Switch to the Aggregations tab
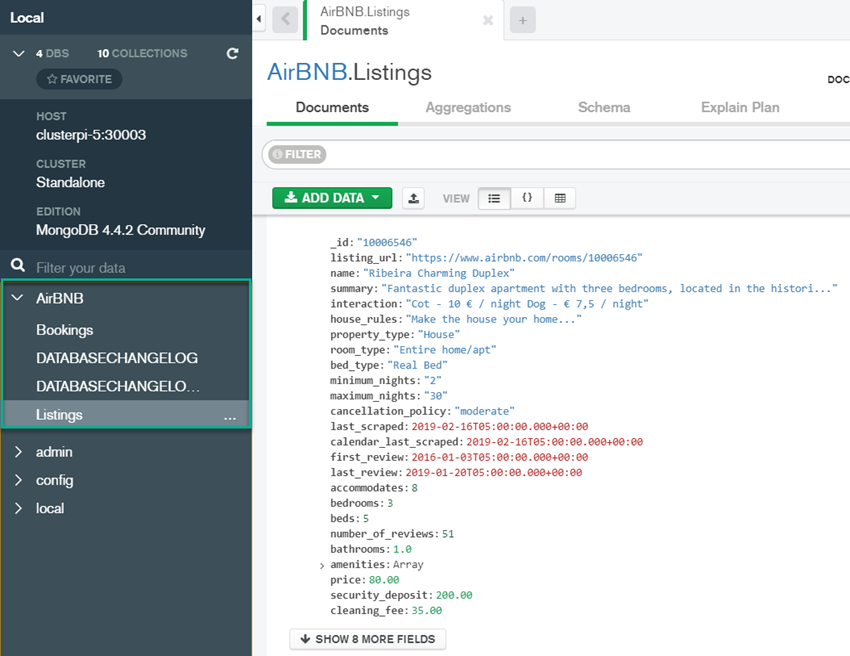 point(468,107)
